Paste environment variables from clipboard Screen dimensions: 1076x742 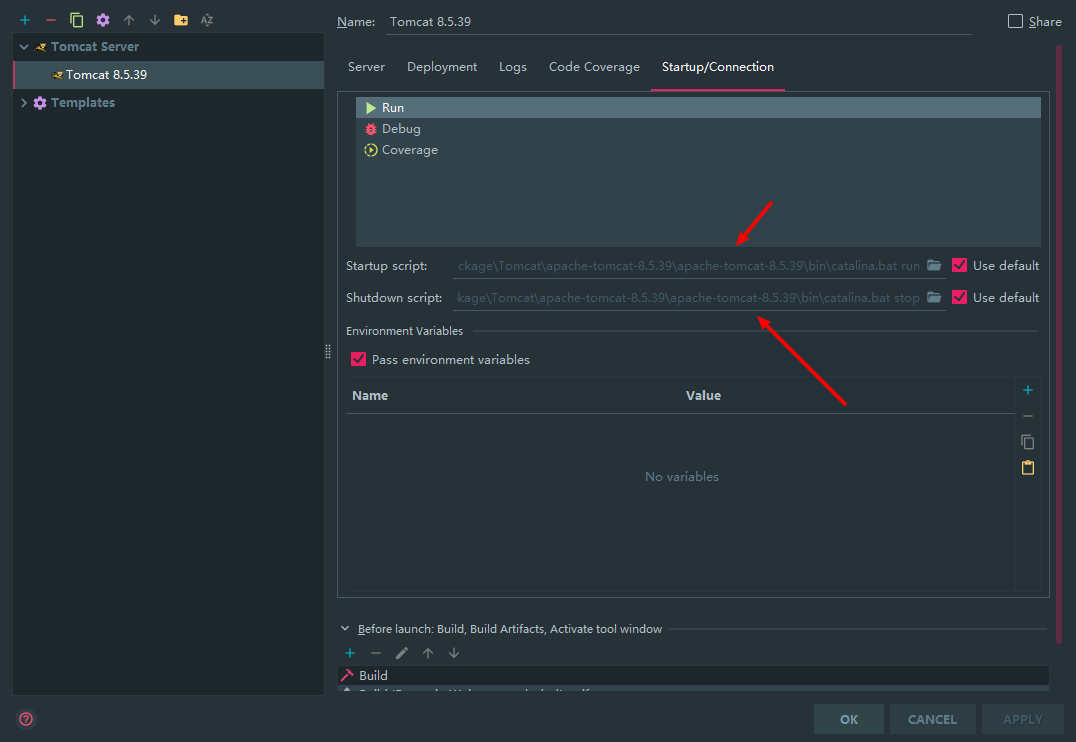[1028, 467]
